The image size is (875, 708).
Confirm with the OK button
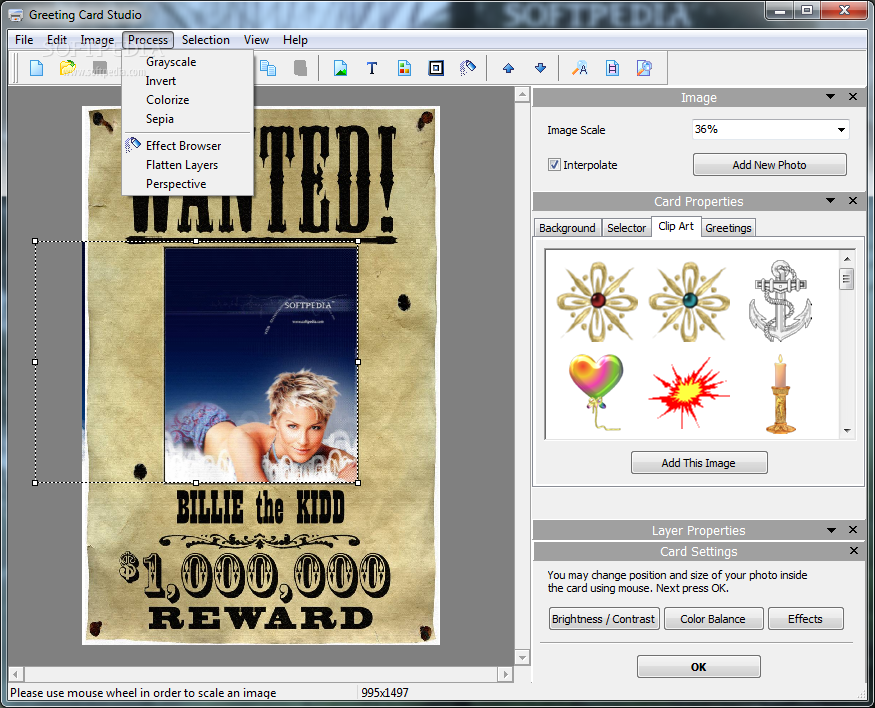coord(699,667)
